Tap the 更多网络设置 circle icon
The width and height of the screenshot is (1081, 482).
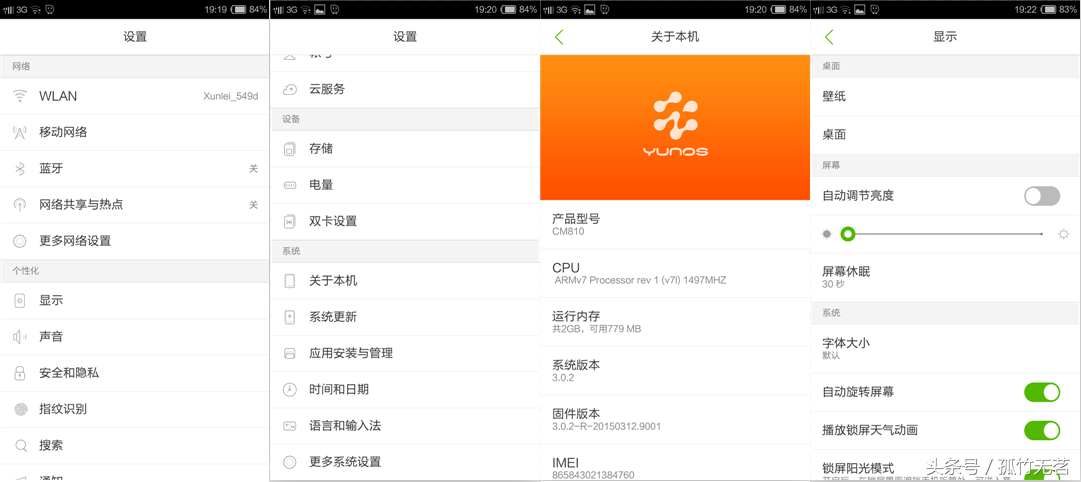click(20, 241)
